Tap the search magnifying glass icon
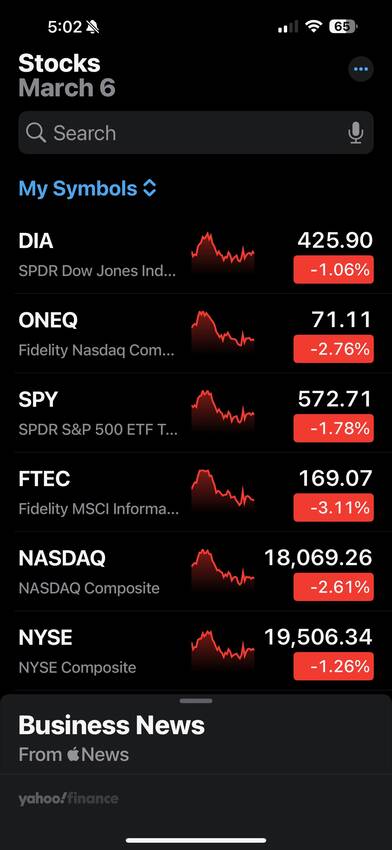Screen dimensions: 392x850 pos(36,133)
